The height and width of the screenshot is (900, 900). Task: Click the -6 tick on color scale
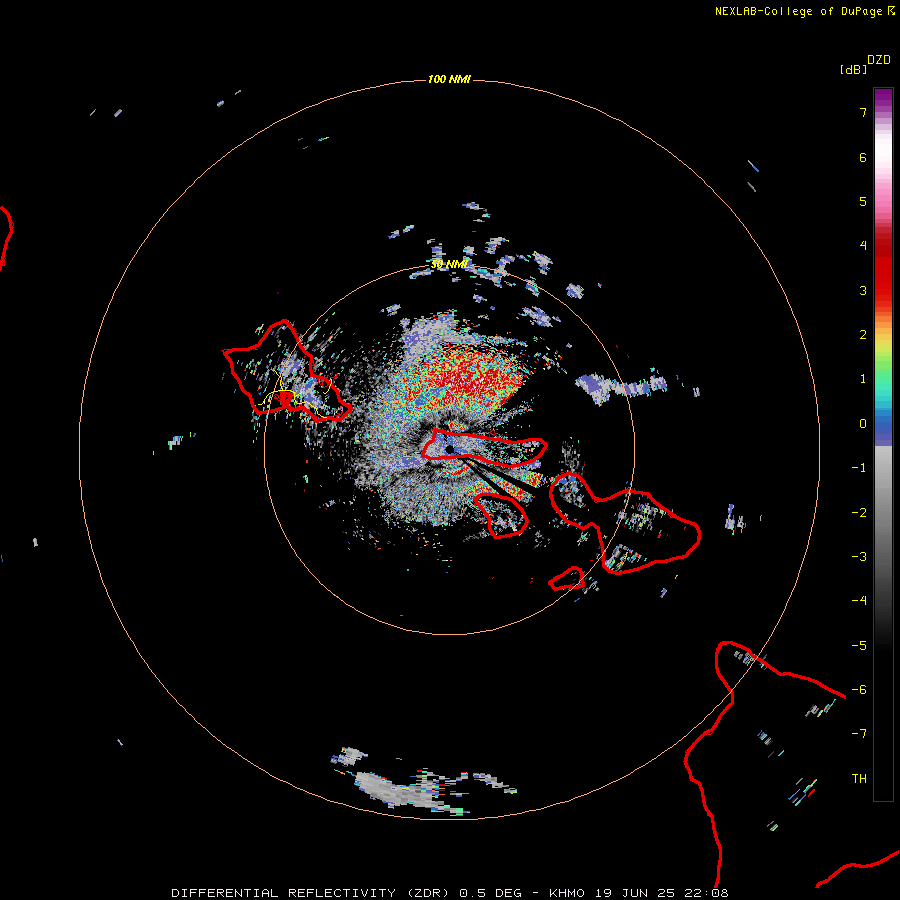[859, 690]
